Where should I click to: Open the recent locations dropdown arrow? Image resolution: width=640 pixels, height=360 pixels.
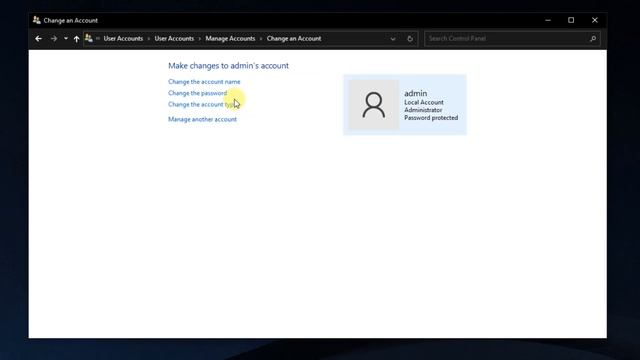(66, 39)
